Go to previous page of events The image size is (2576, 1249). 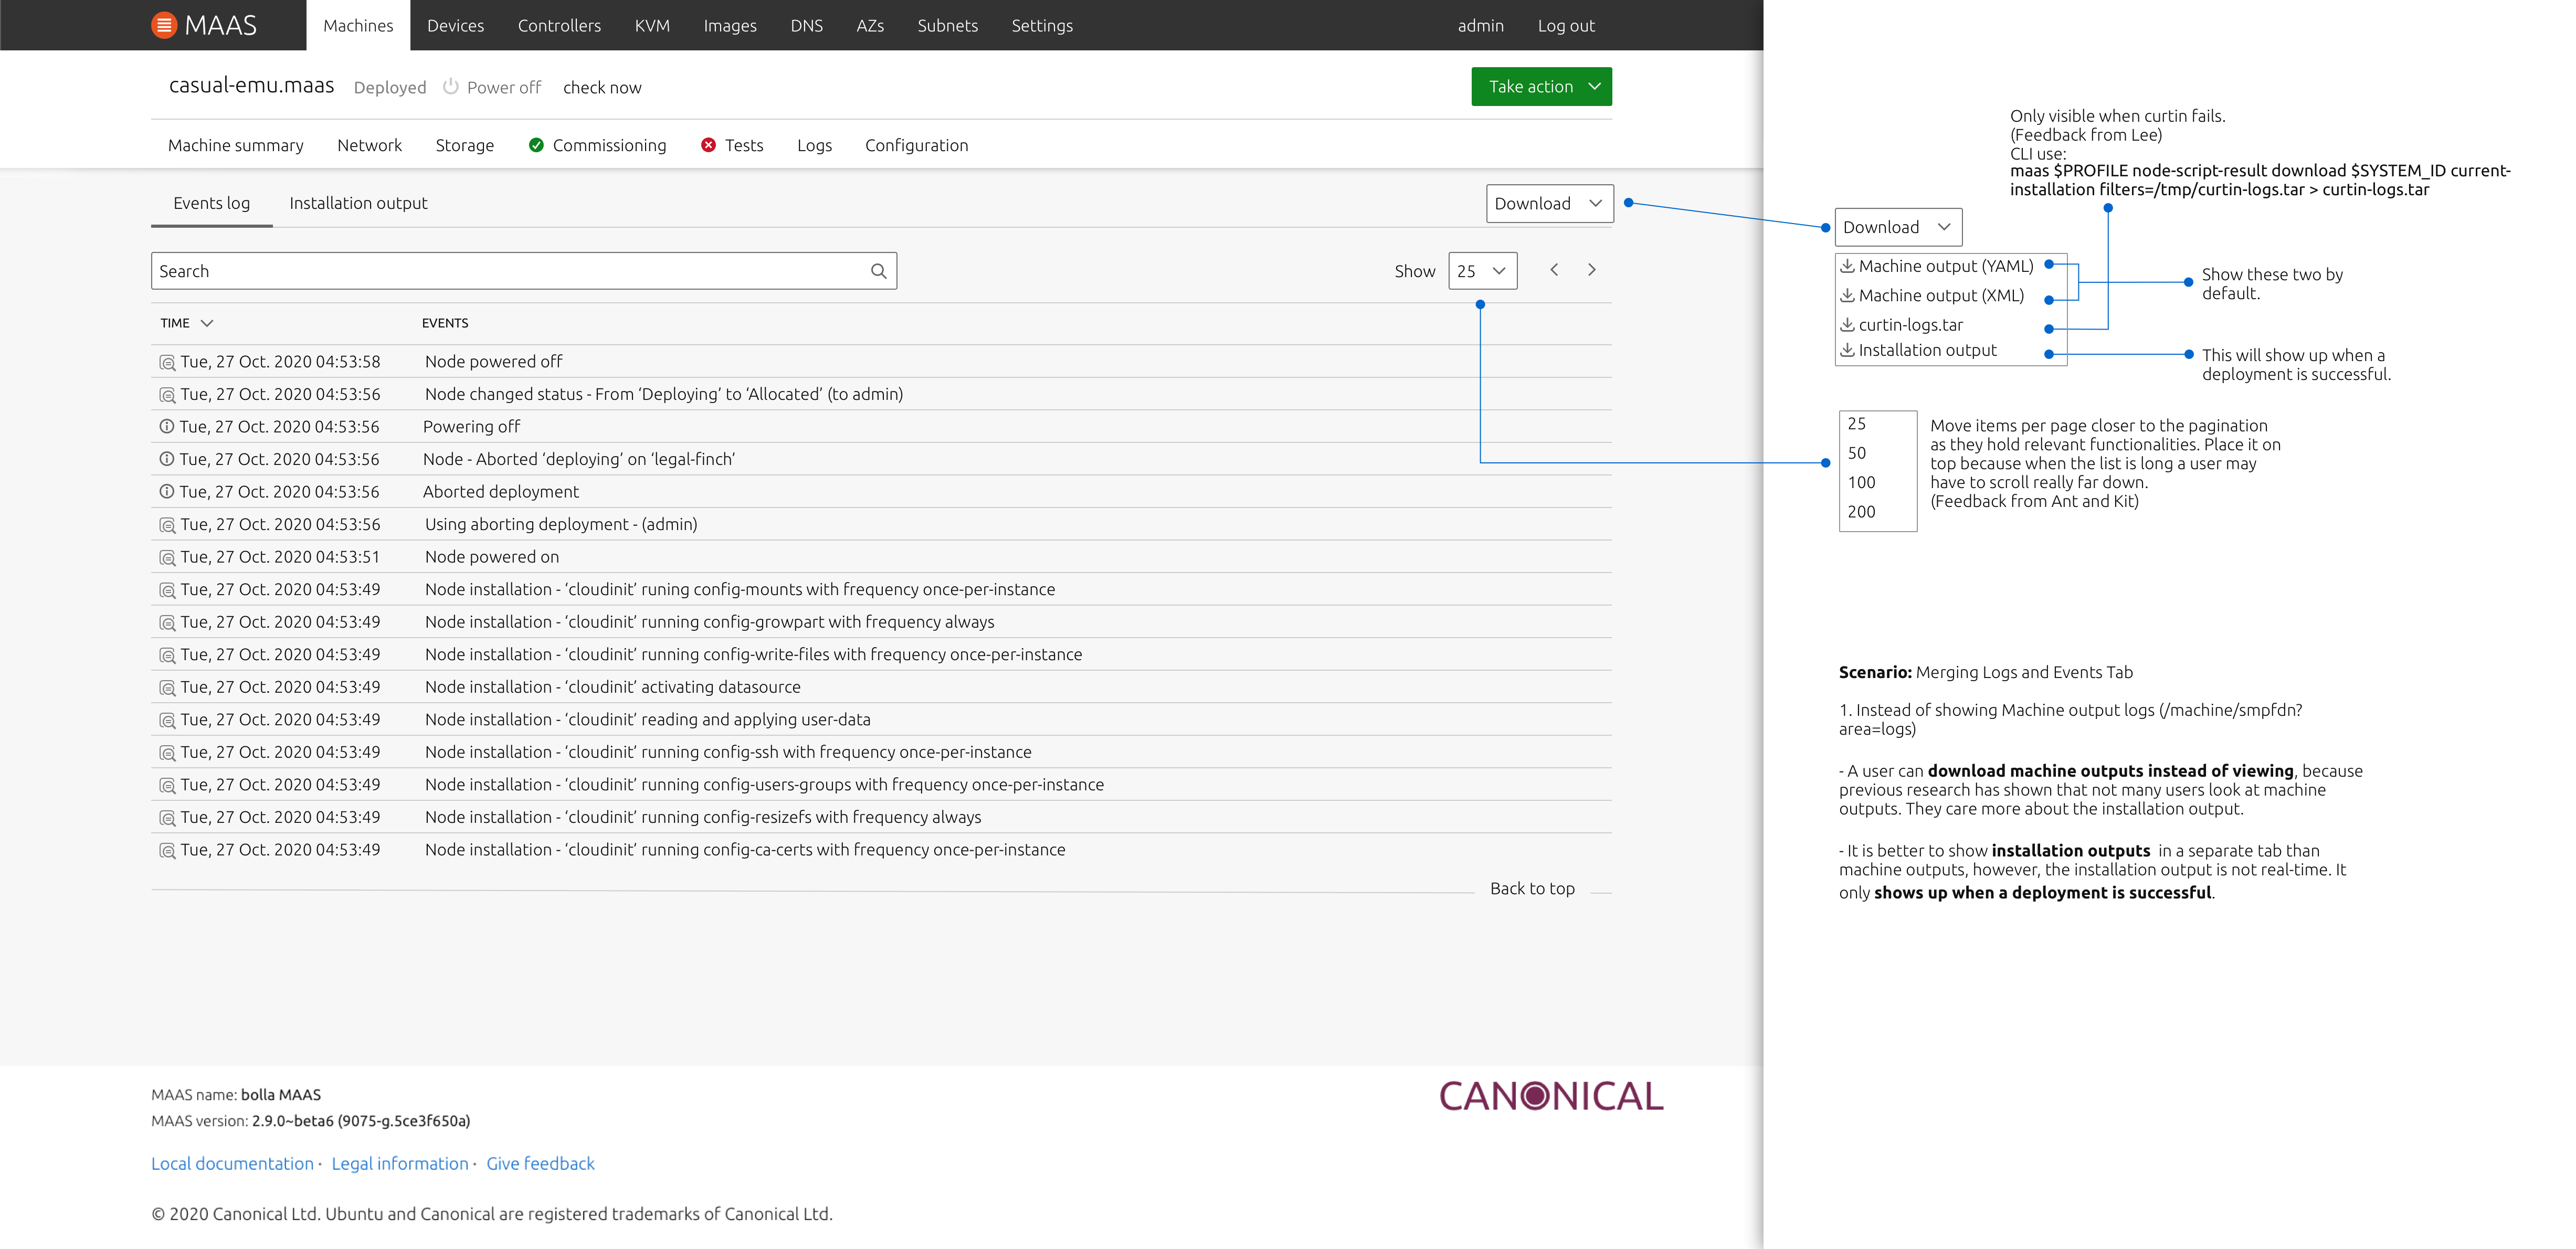[x=1554, y=270]
